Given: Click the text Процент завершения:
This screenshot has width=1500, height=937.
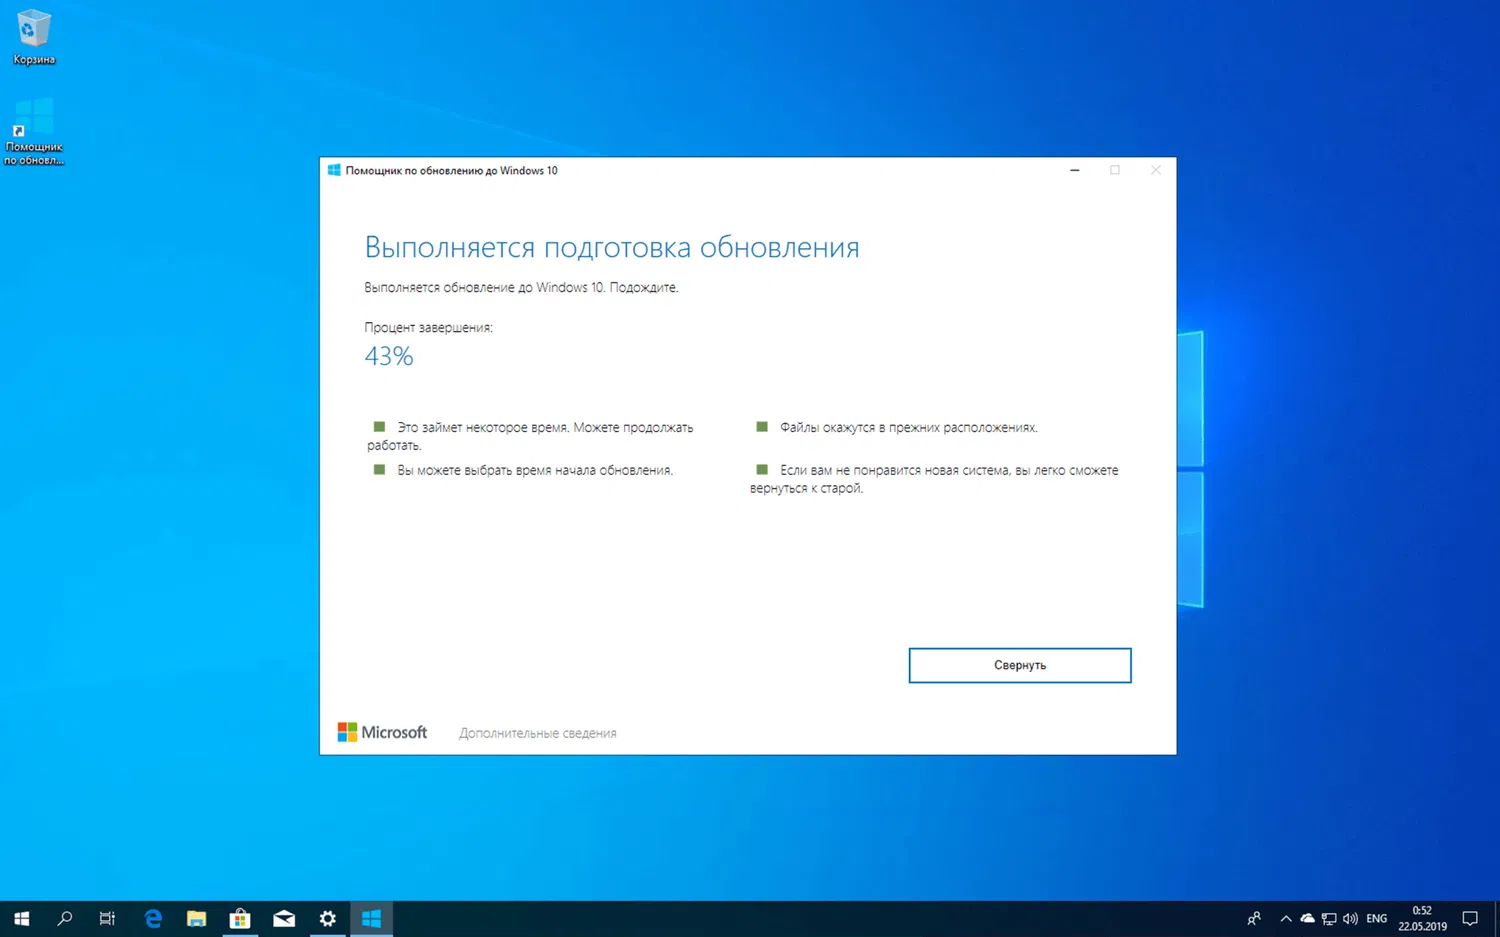Looking at the screenshot, I should click(x=428, y=327).
